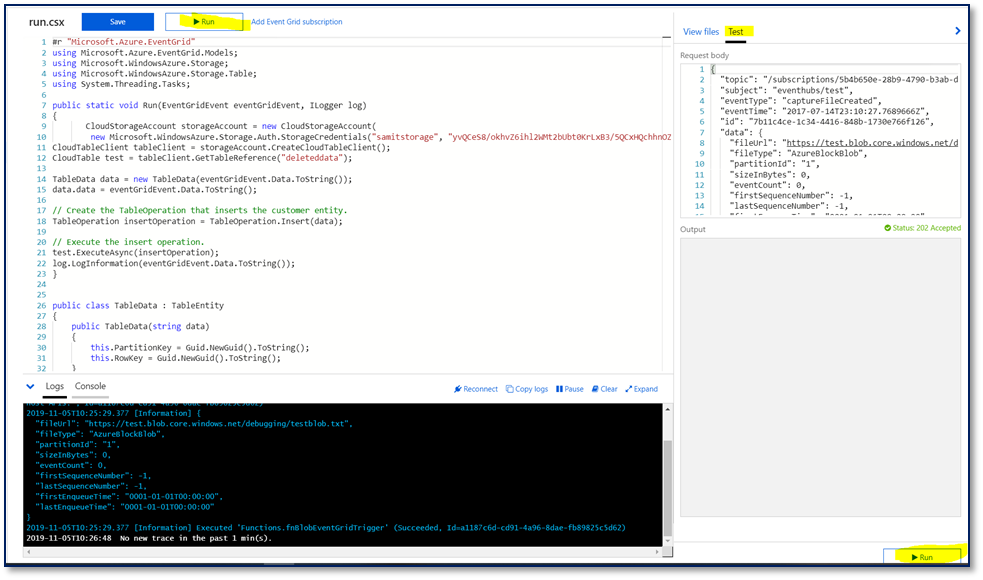This screenshot has height=580, width=983.
Task: Click "subject": "eventhubs/test" request line
Action: pyautogui.click(x=786, y=90)
